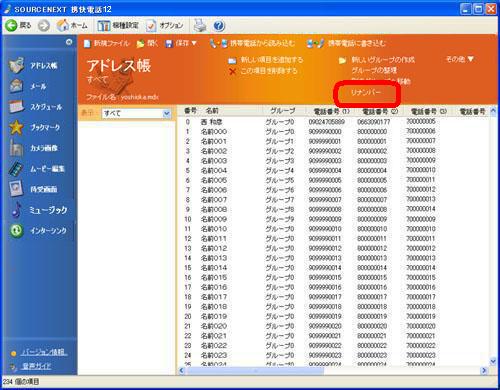Select メール in the sidebar

[28, 86]
